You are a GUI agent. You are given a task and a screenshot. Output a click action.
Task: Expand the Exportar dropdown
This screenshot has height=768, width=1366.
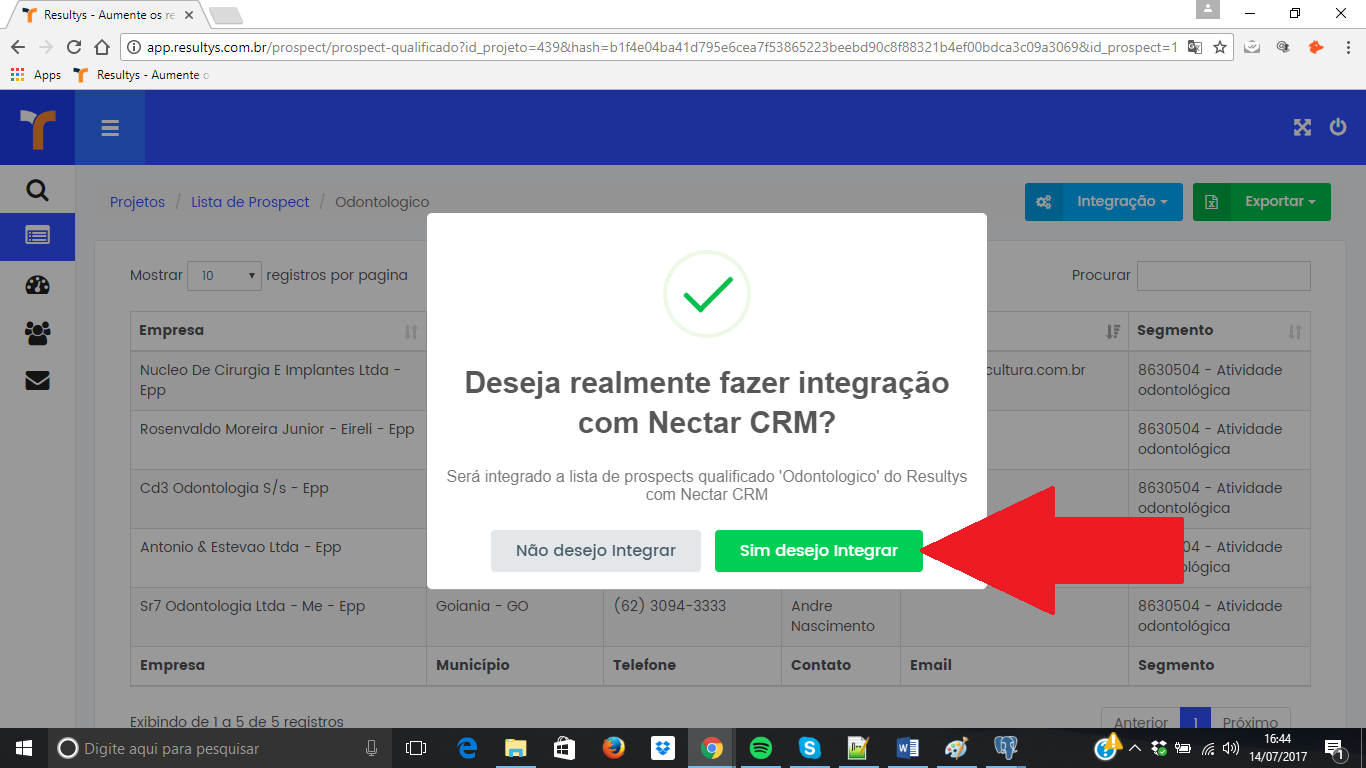[1261, 202]
